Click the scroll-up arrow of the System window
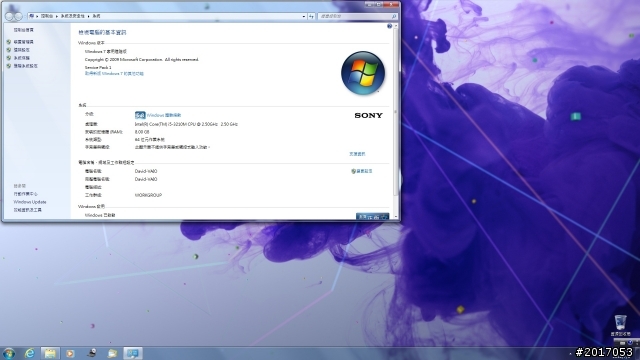640x360 pixels. 395,26
